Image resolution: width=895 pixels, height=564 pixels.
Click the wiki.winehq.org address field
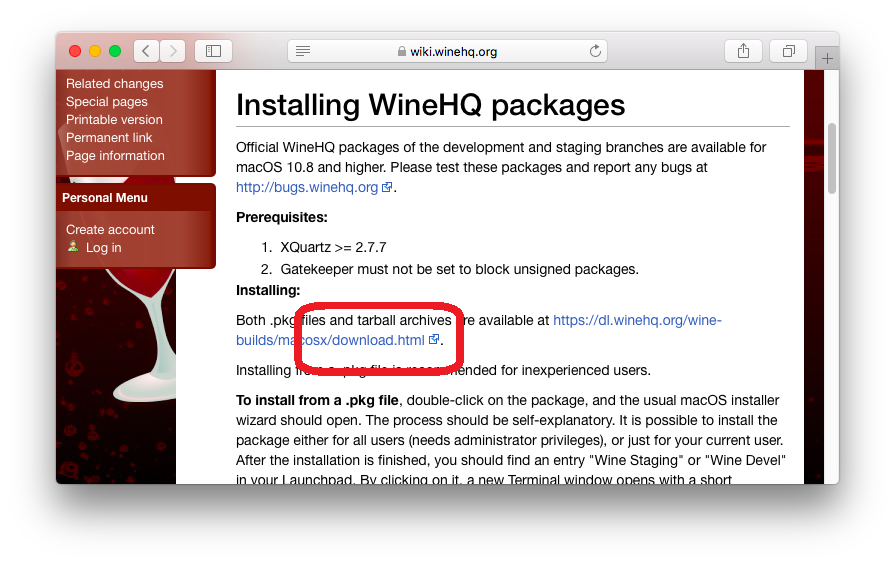[448, 51]
